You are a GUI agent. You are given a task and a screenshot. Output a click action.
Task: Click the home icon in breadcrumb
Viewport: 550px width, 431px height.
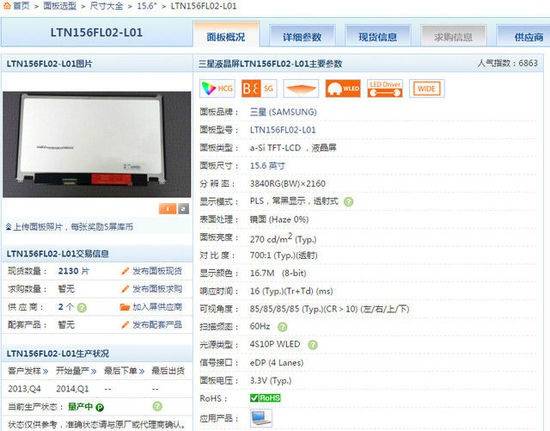(6, 6)
